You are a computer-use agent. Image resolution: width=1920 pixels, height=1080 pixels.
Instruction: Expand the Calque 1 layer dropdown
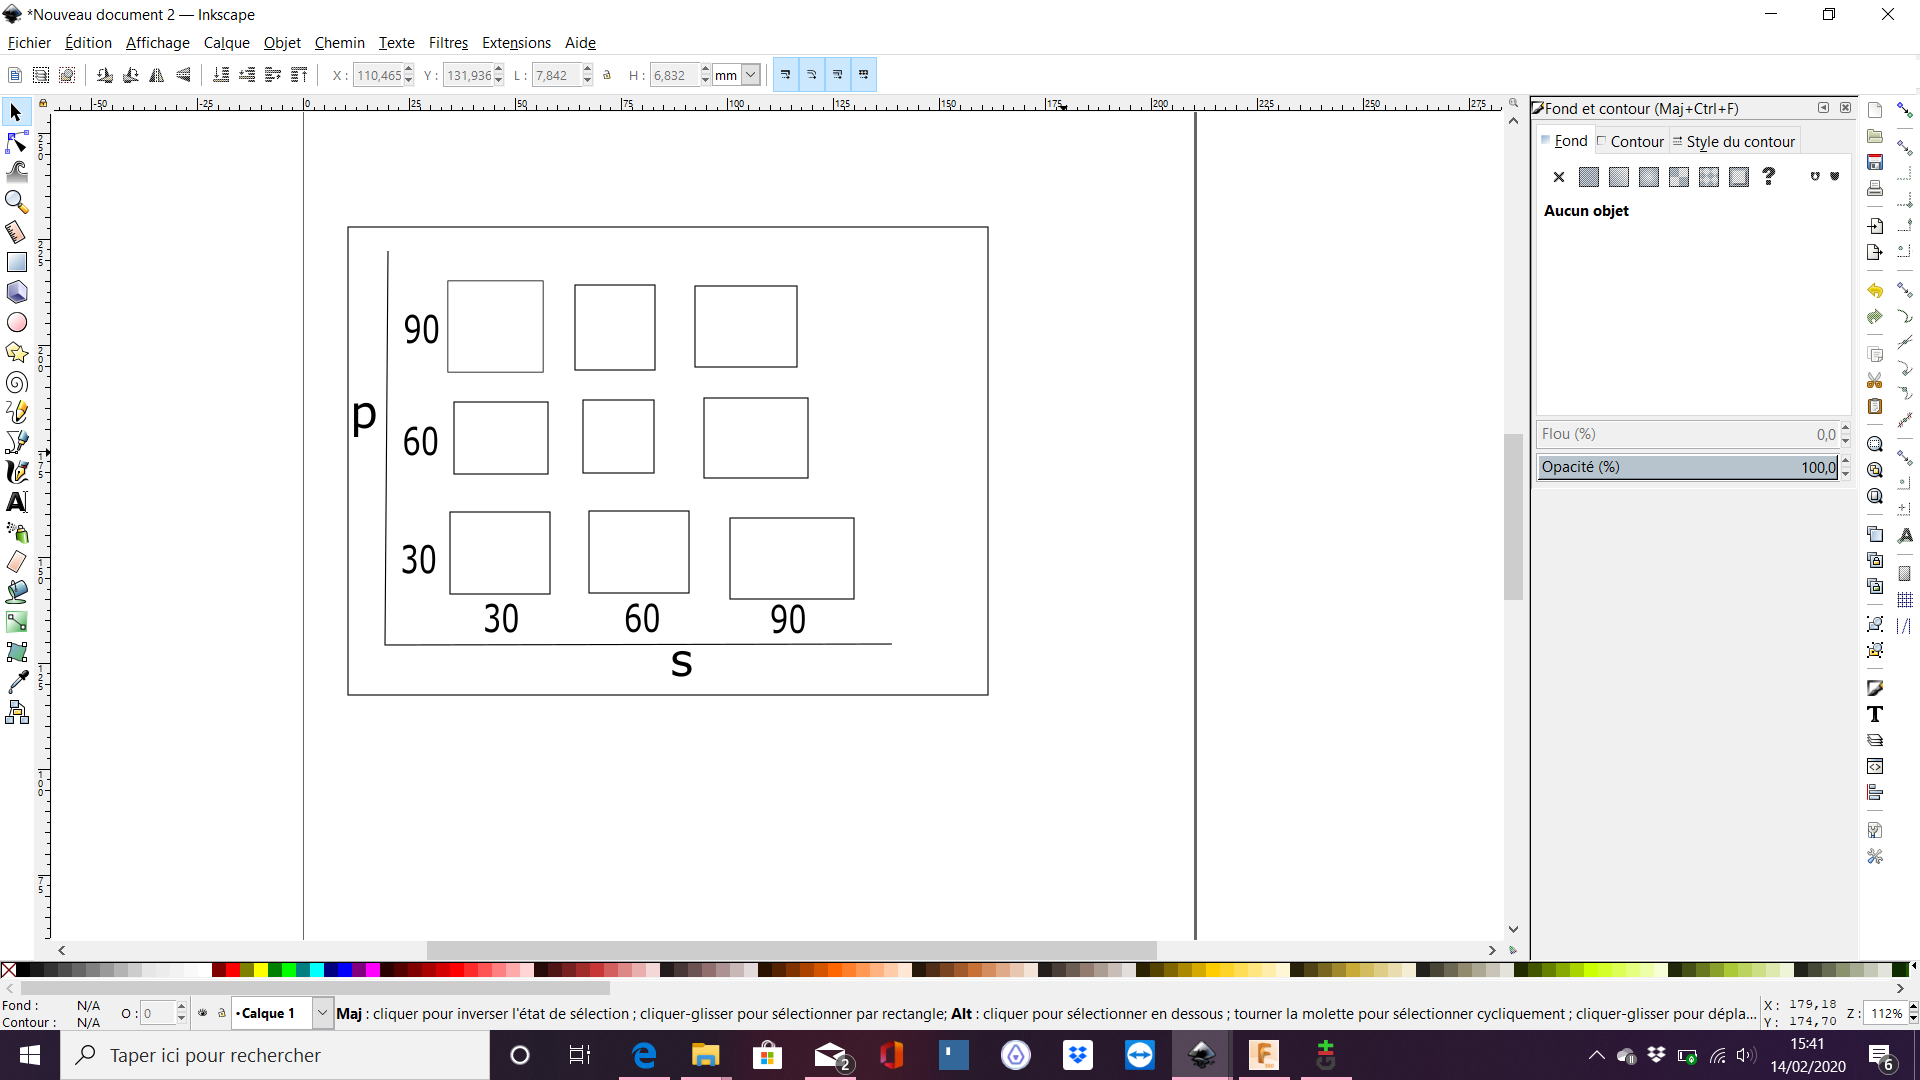pyautogui.click(x=322, y=1013)
